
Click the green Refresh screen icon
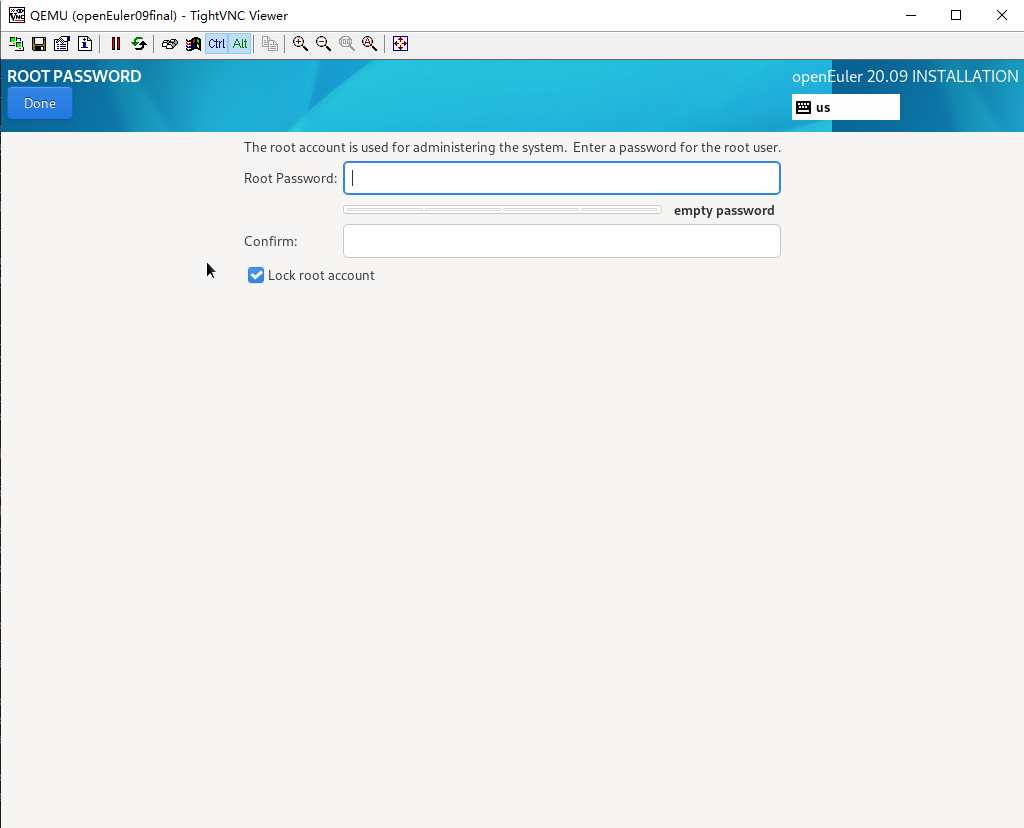pos(139,44)
